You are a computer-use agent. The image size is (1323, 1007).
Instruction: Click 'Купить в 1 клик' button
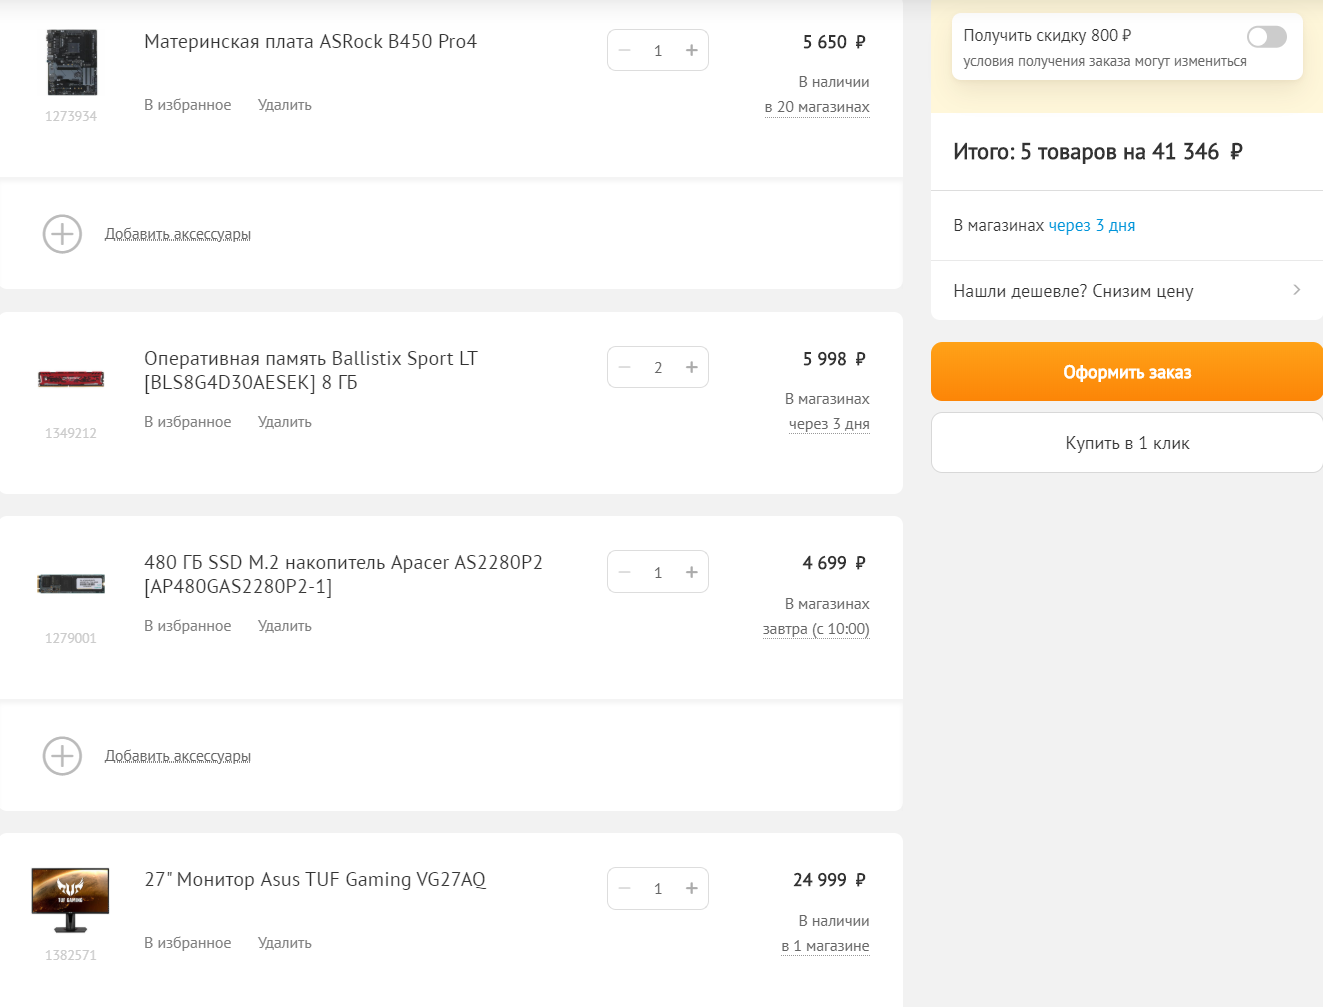pyautogui.click(x=1127, y=443)
